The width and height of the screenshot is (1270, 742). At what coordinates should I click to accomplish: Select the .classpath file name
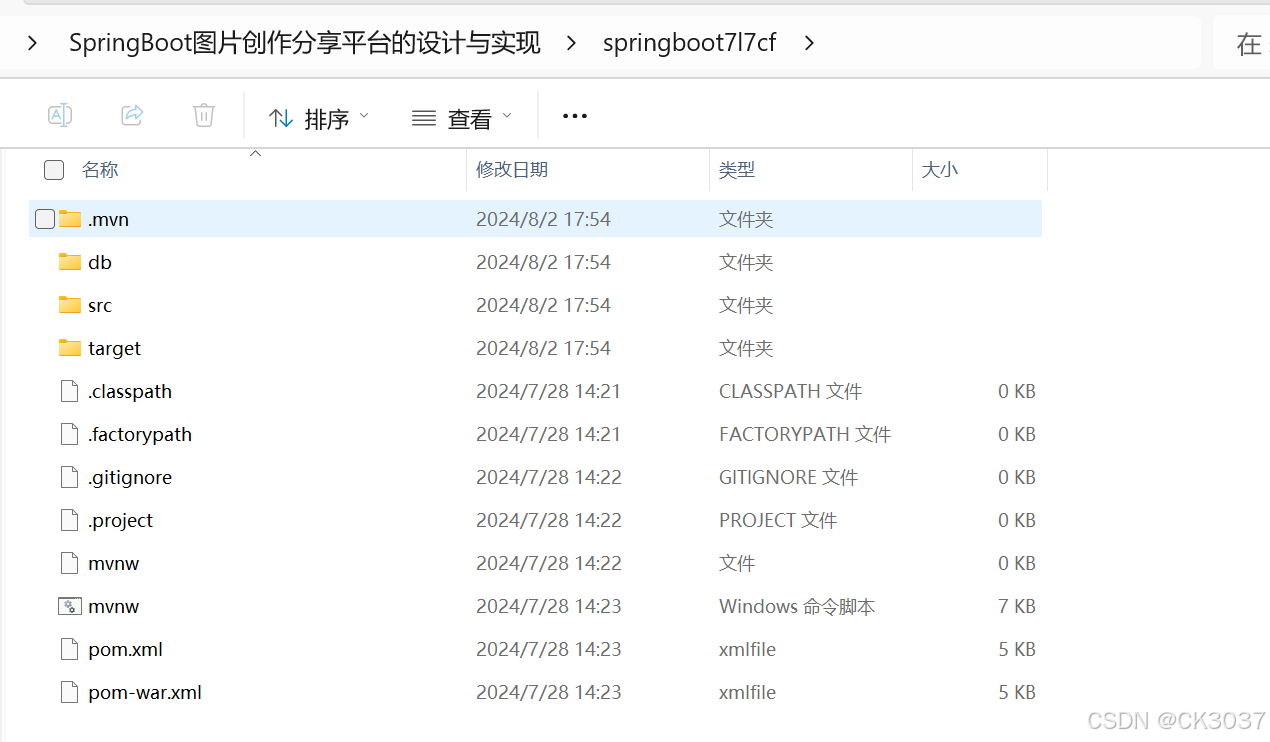point(130,391)
